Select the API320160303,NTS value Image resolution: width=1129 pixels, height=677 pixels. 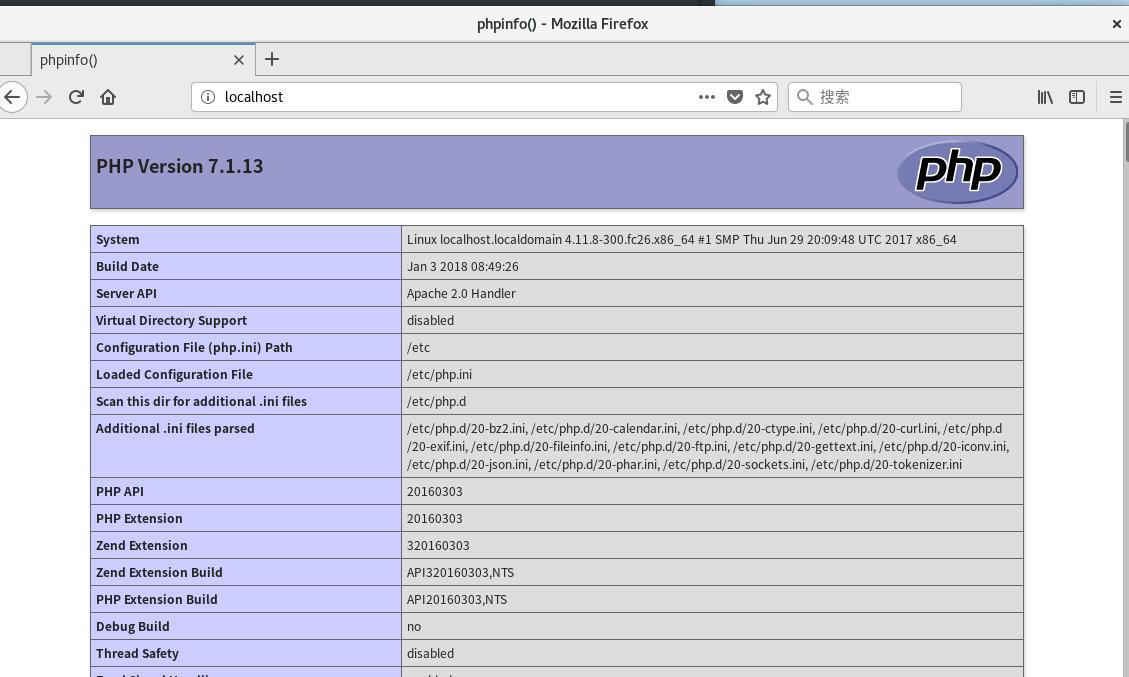pyautogui.click(x=460, y=573)
